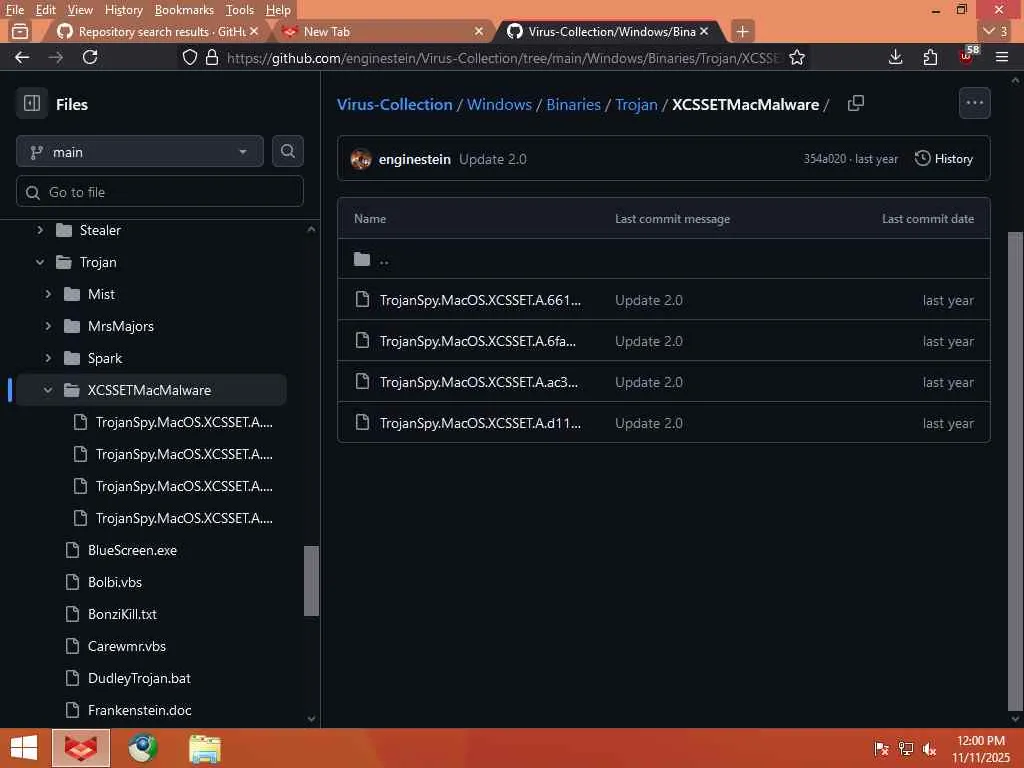Click the globe app taskbar icon
This screenshot has width=1024, height=768.
point(143,748)
